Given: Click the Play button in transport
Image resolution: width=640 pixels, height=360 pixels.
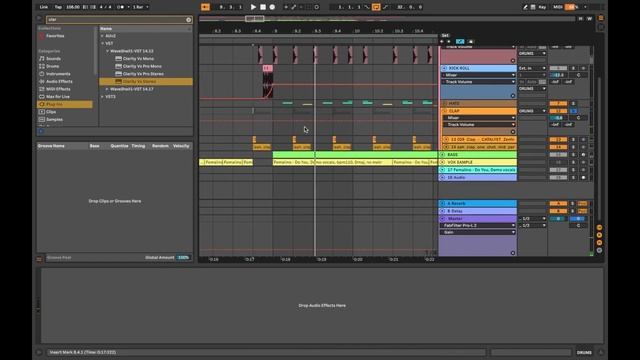Looking at the screenshot, I should (253, 7).
